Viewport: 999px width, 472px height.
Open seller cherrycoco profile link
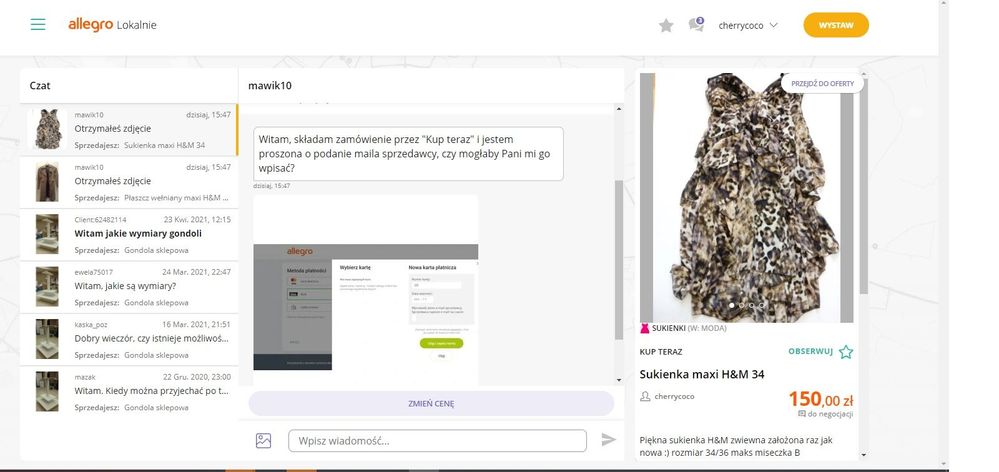(x=674, y=396)
